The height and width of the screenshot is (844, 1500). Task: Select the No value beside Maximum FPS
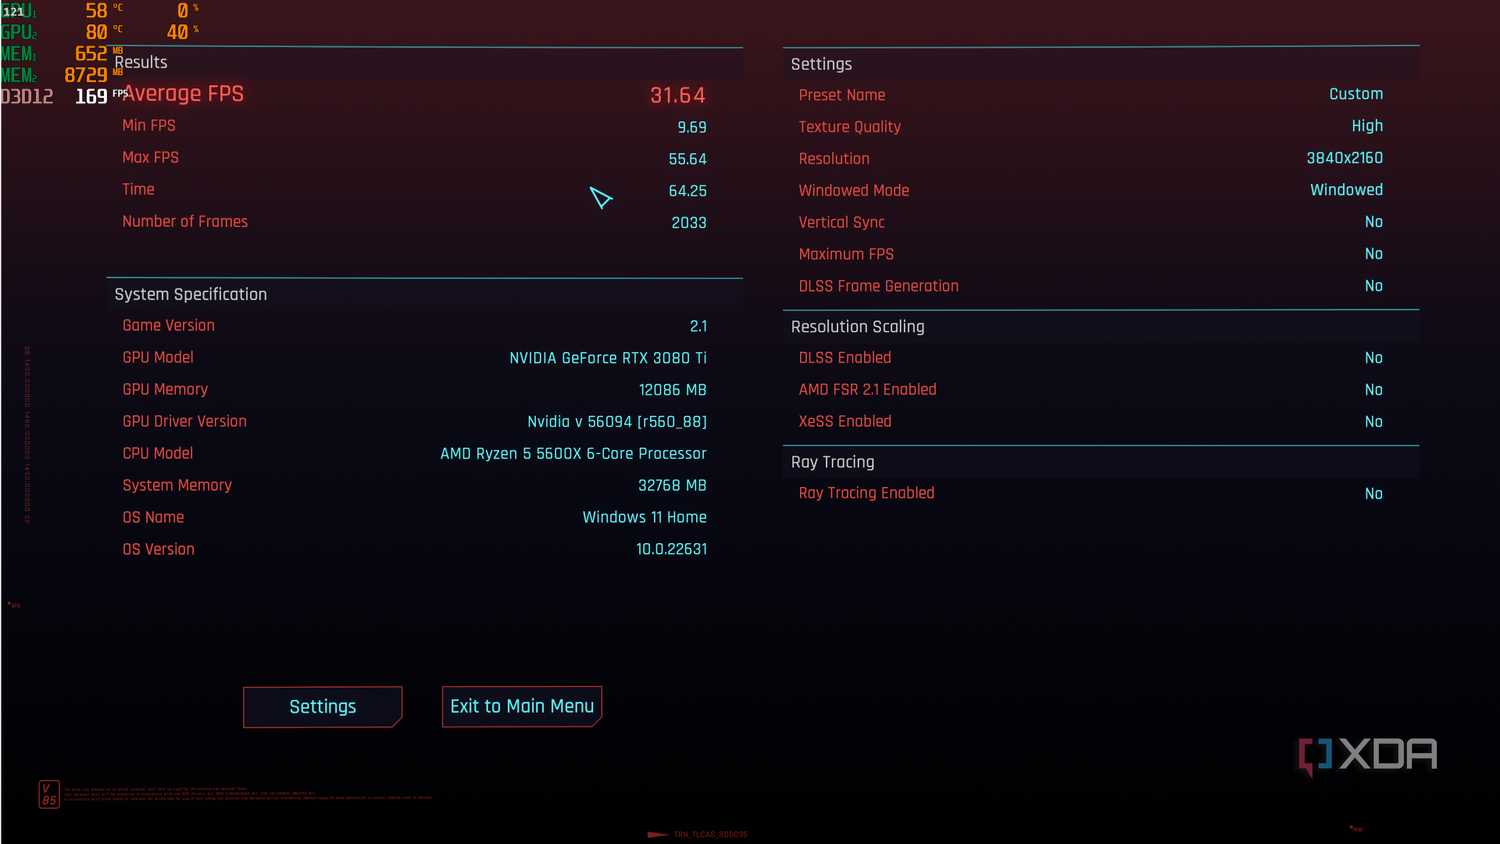pyautogui.click(x=1374, y=254)
